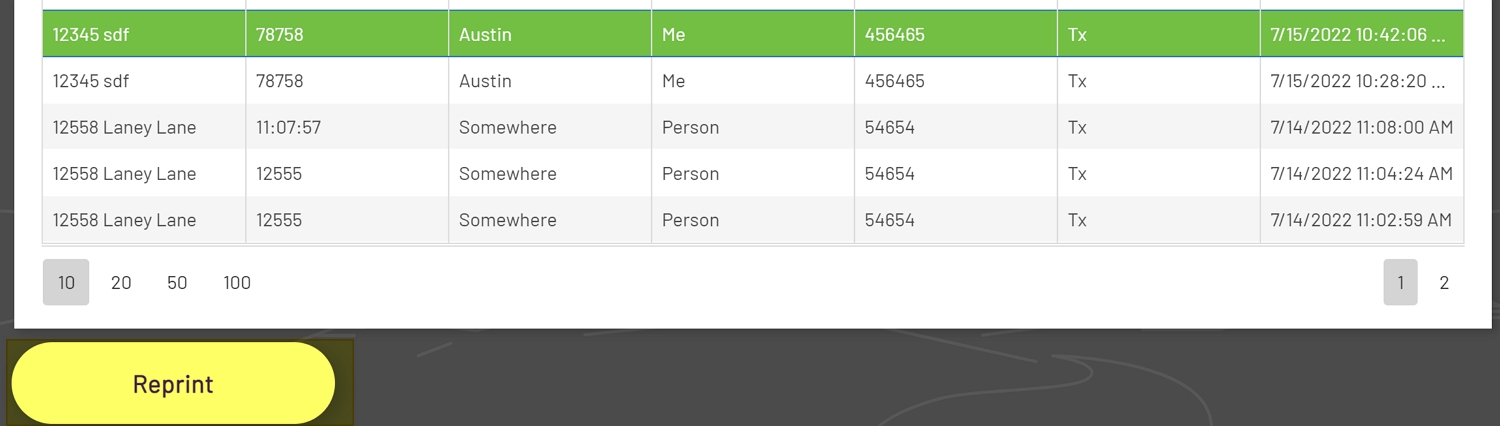
Task: Click Austin in the highlighted green row
Action: pos(485,35)
